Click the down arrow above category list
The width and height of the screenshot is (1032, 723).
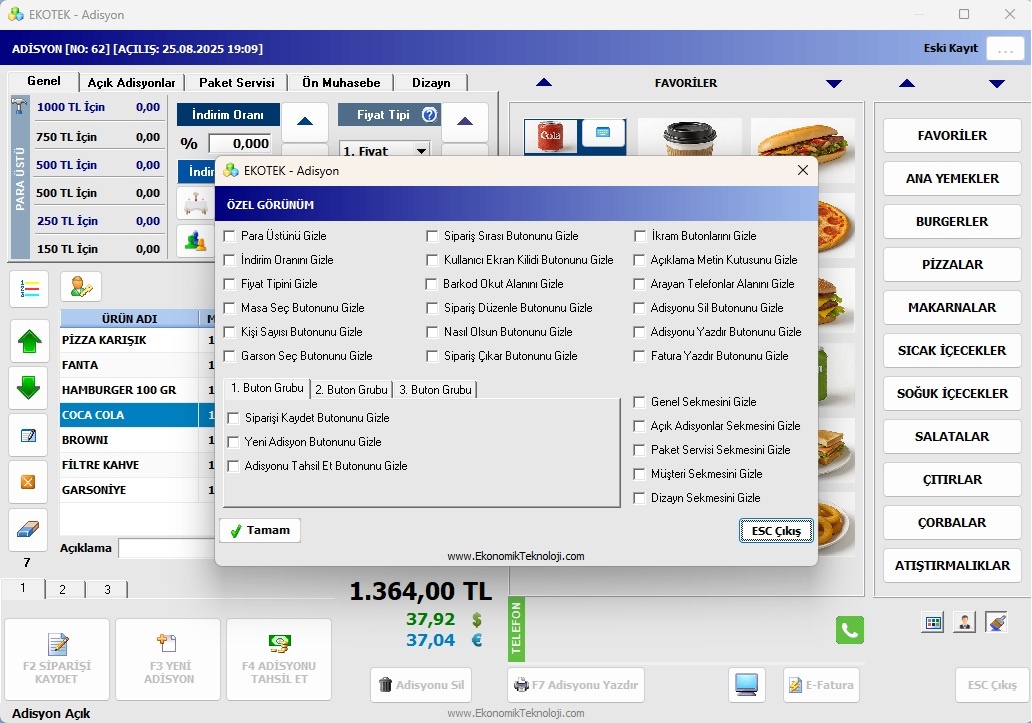pos(997,84)
